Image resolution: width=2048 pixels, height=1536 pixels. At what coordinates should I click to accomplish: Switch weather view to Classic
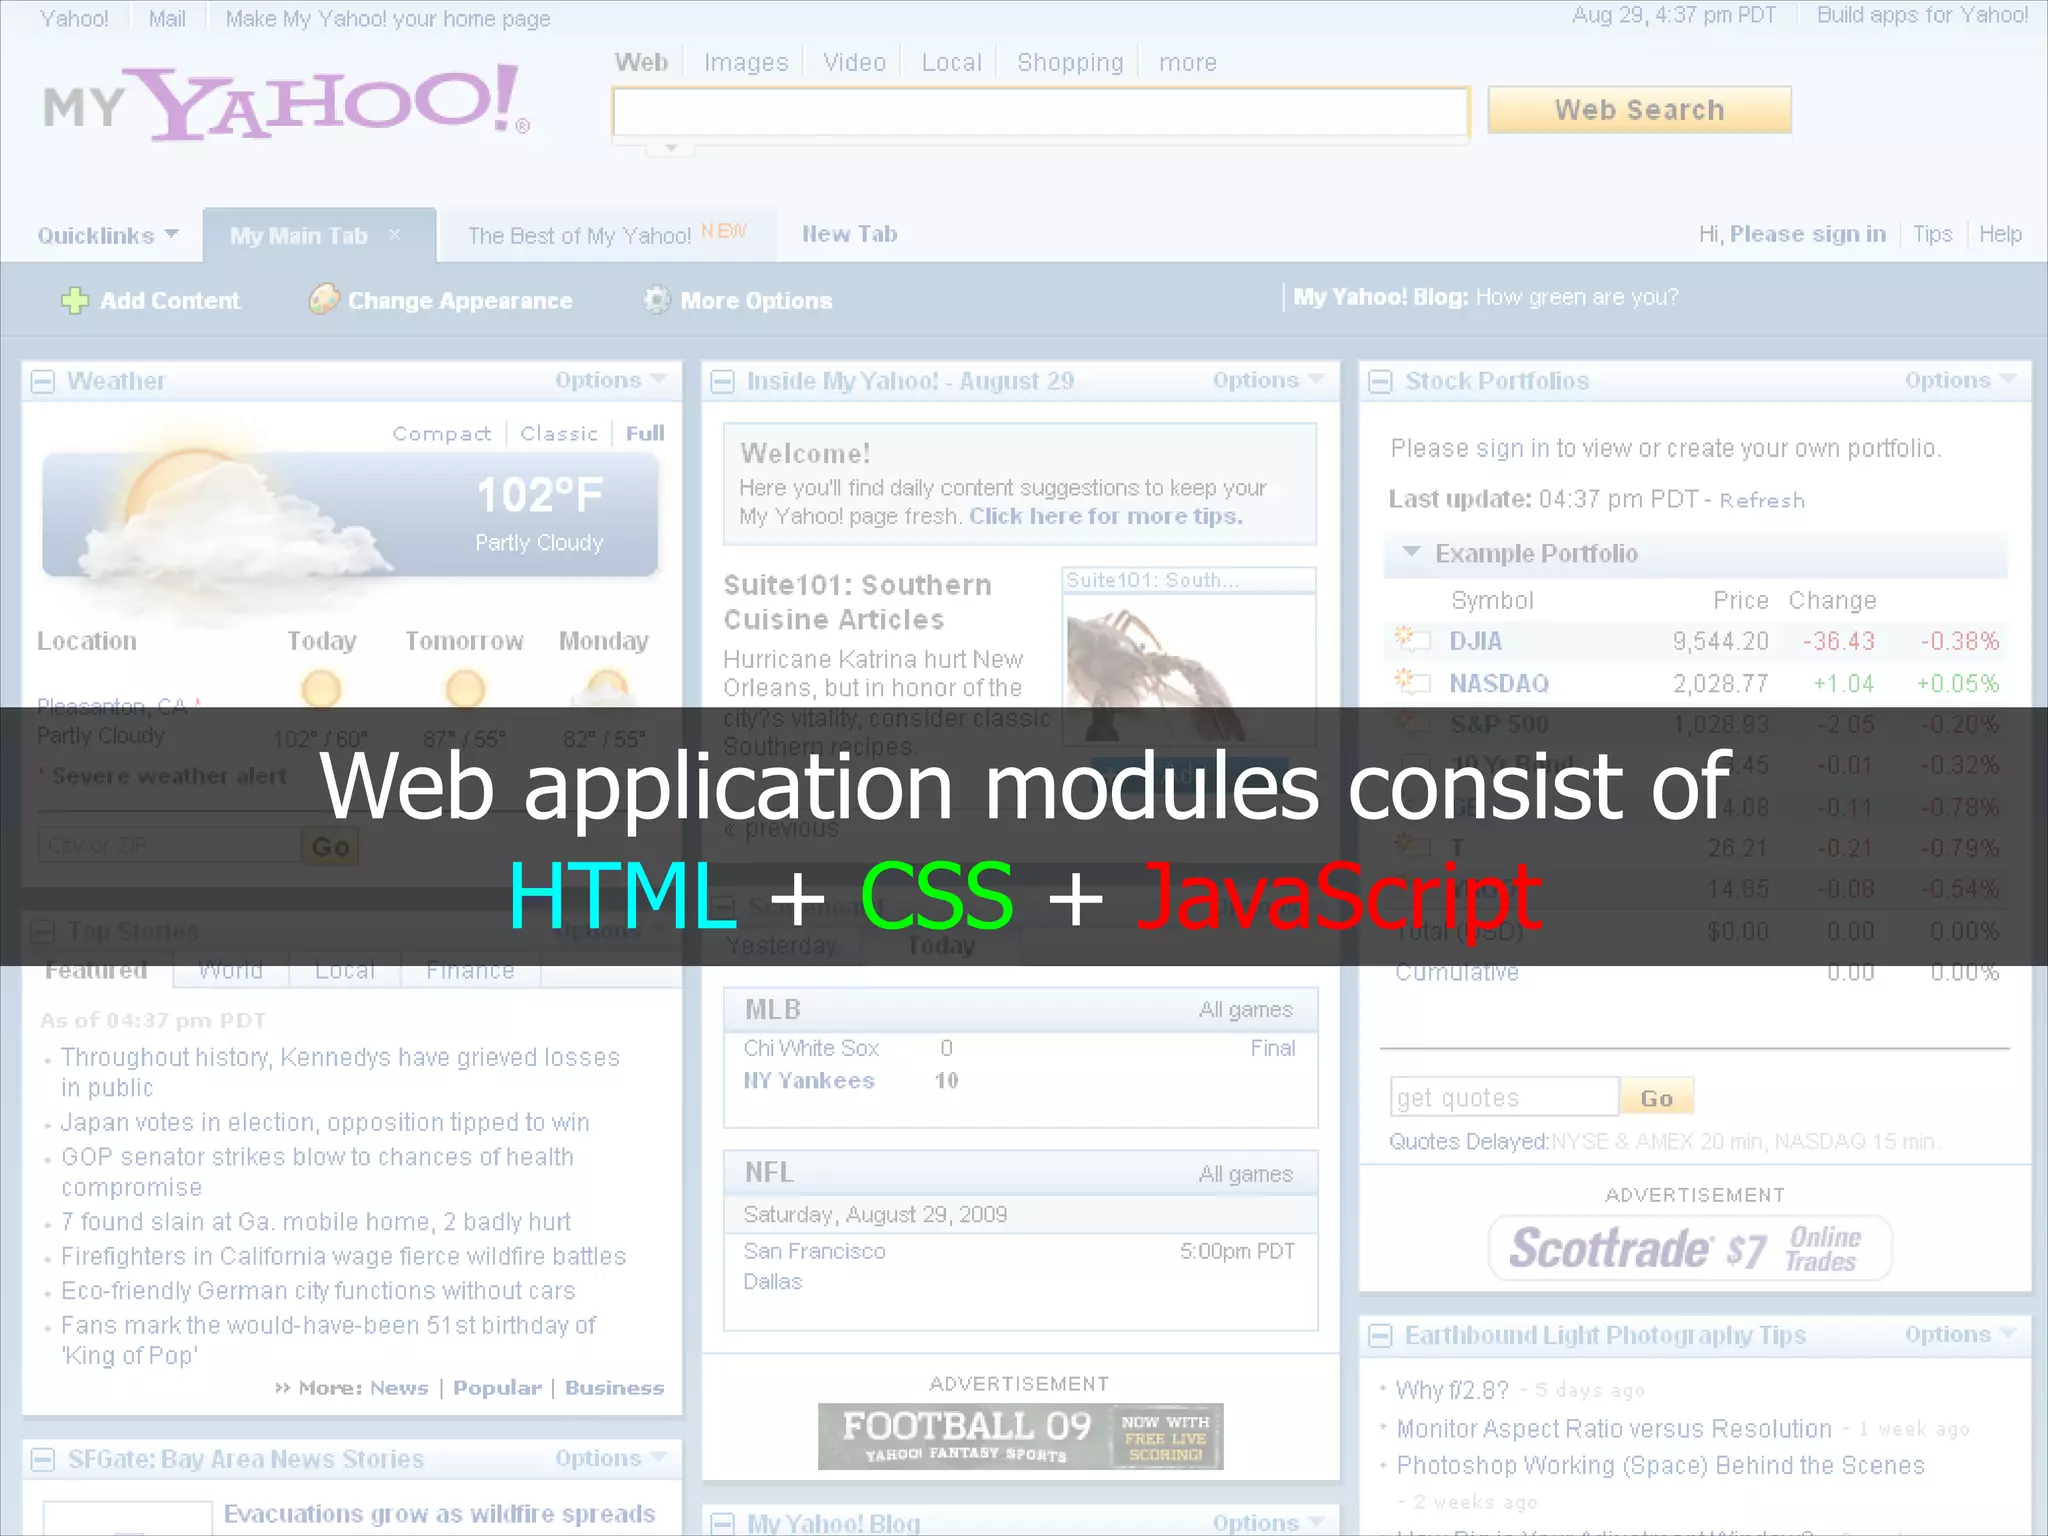pos(558,434)
